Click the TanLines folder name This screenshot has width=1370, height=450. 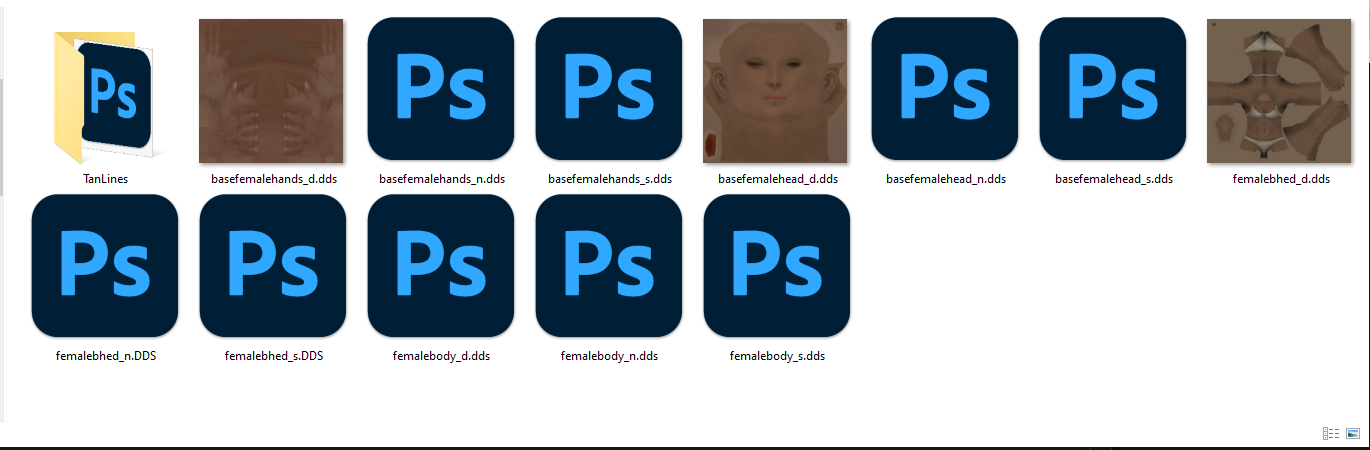coord(105,179)
